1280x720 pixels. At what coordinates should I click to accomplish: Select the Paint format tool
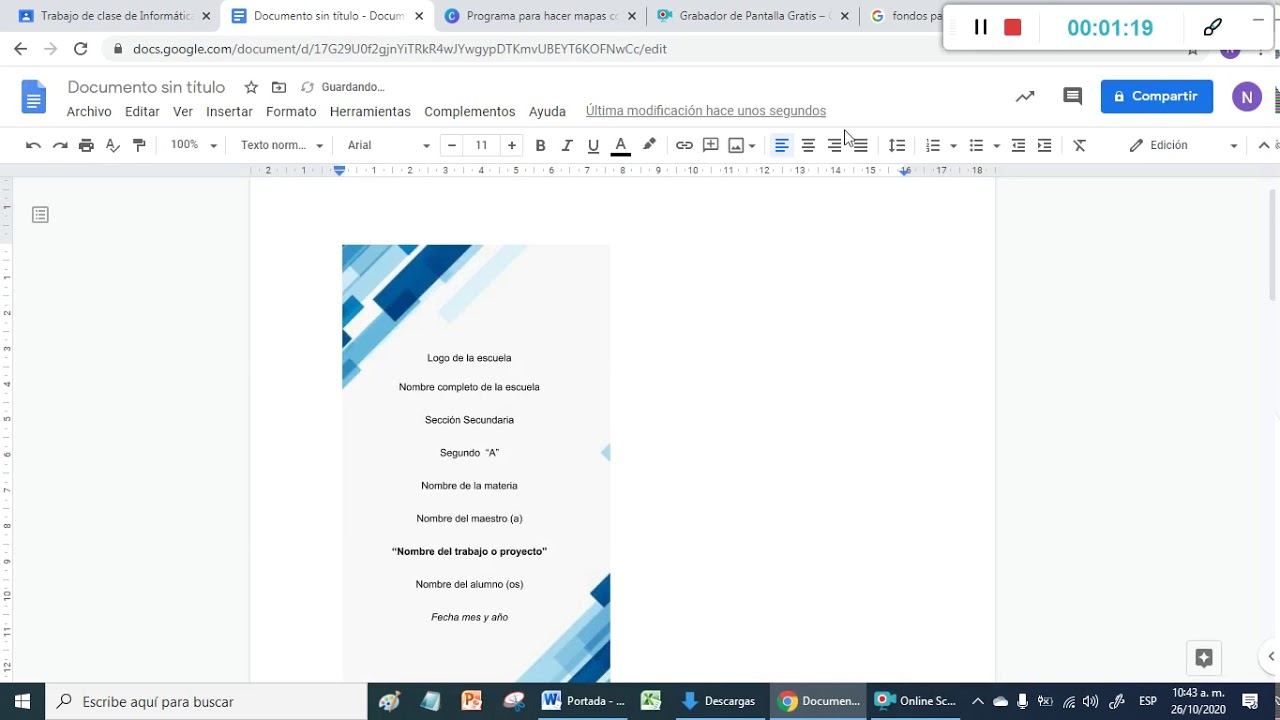coord(139,145)
